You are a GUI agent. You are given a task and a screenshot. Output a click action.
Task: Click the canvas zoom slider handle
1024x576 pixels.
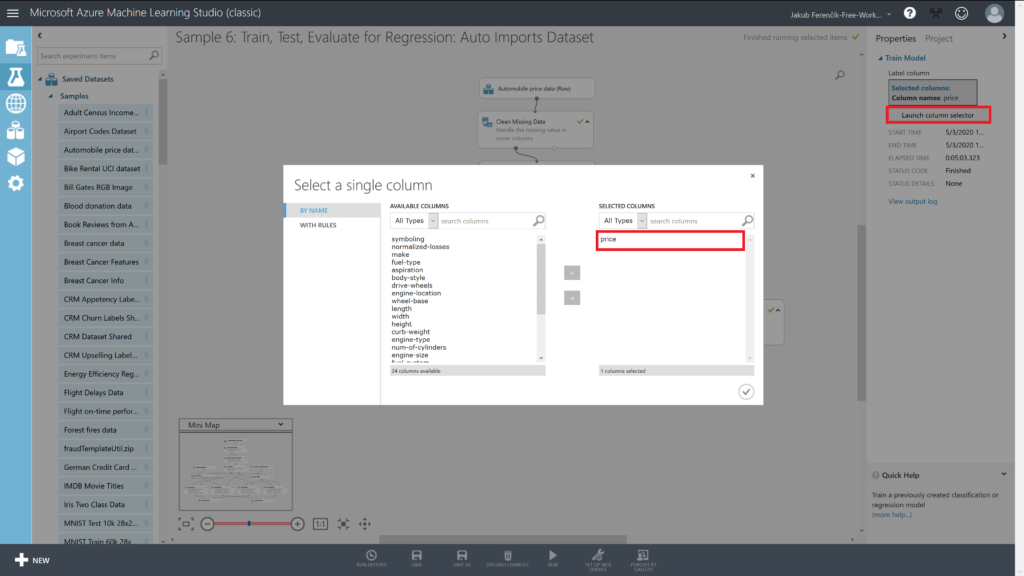coord(249,524)
